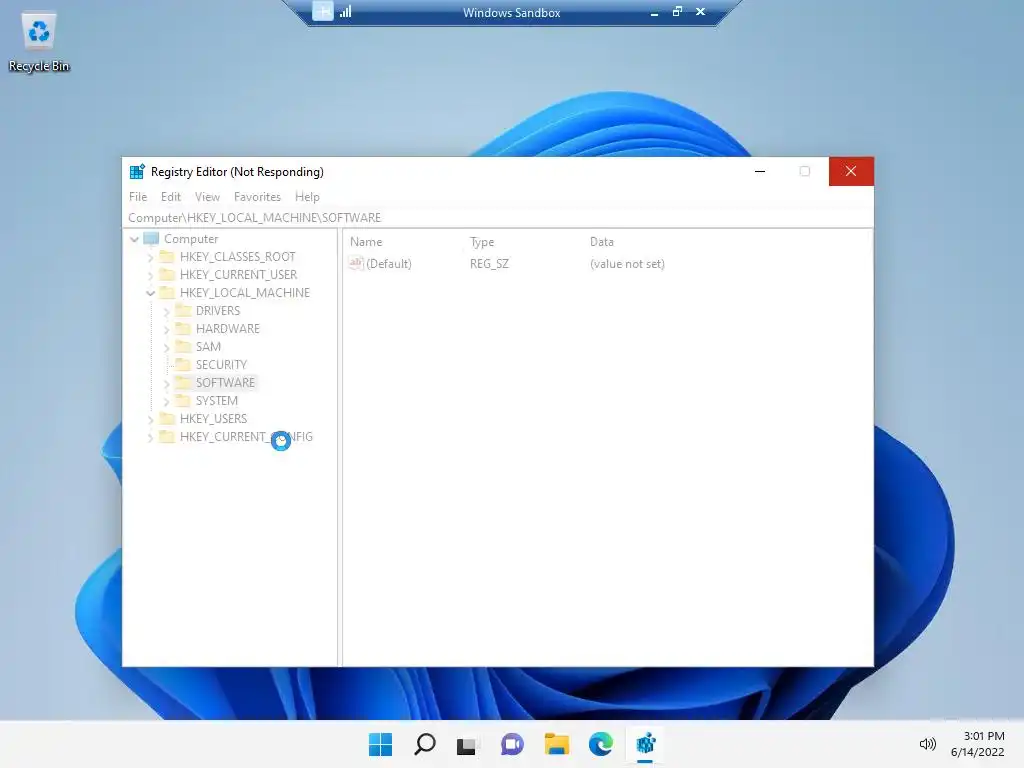The image size is (1024, 768).
Task: Click the registry address bar path
Action: coord(498,217)
